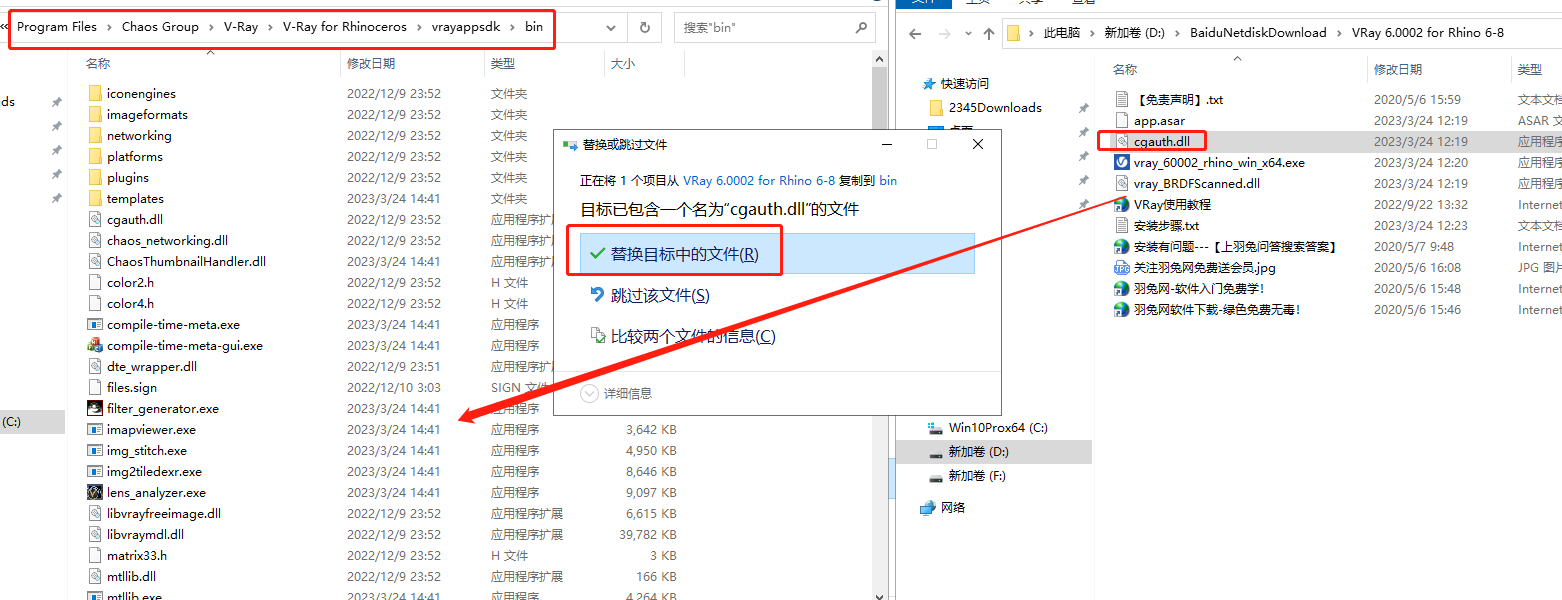Select the Program Files breadcrumb
Viewport: 1562px width, 600px height.
(x=57, y=27)
